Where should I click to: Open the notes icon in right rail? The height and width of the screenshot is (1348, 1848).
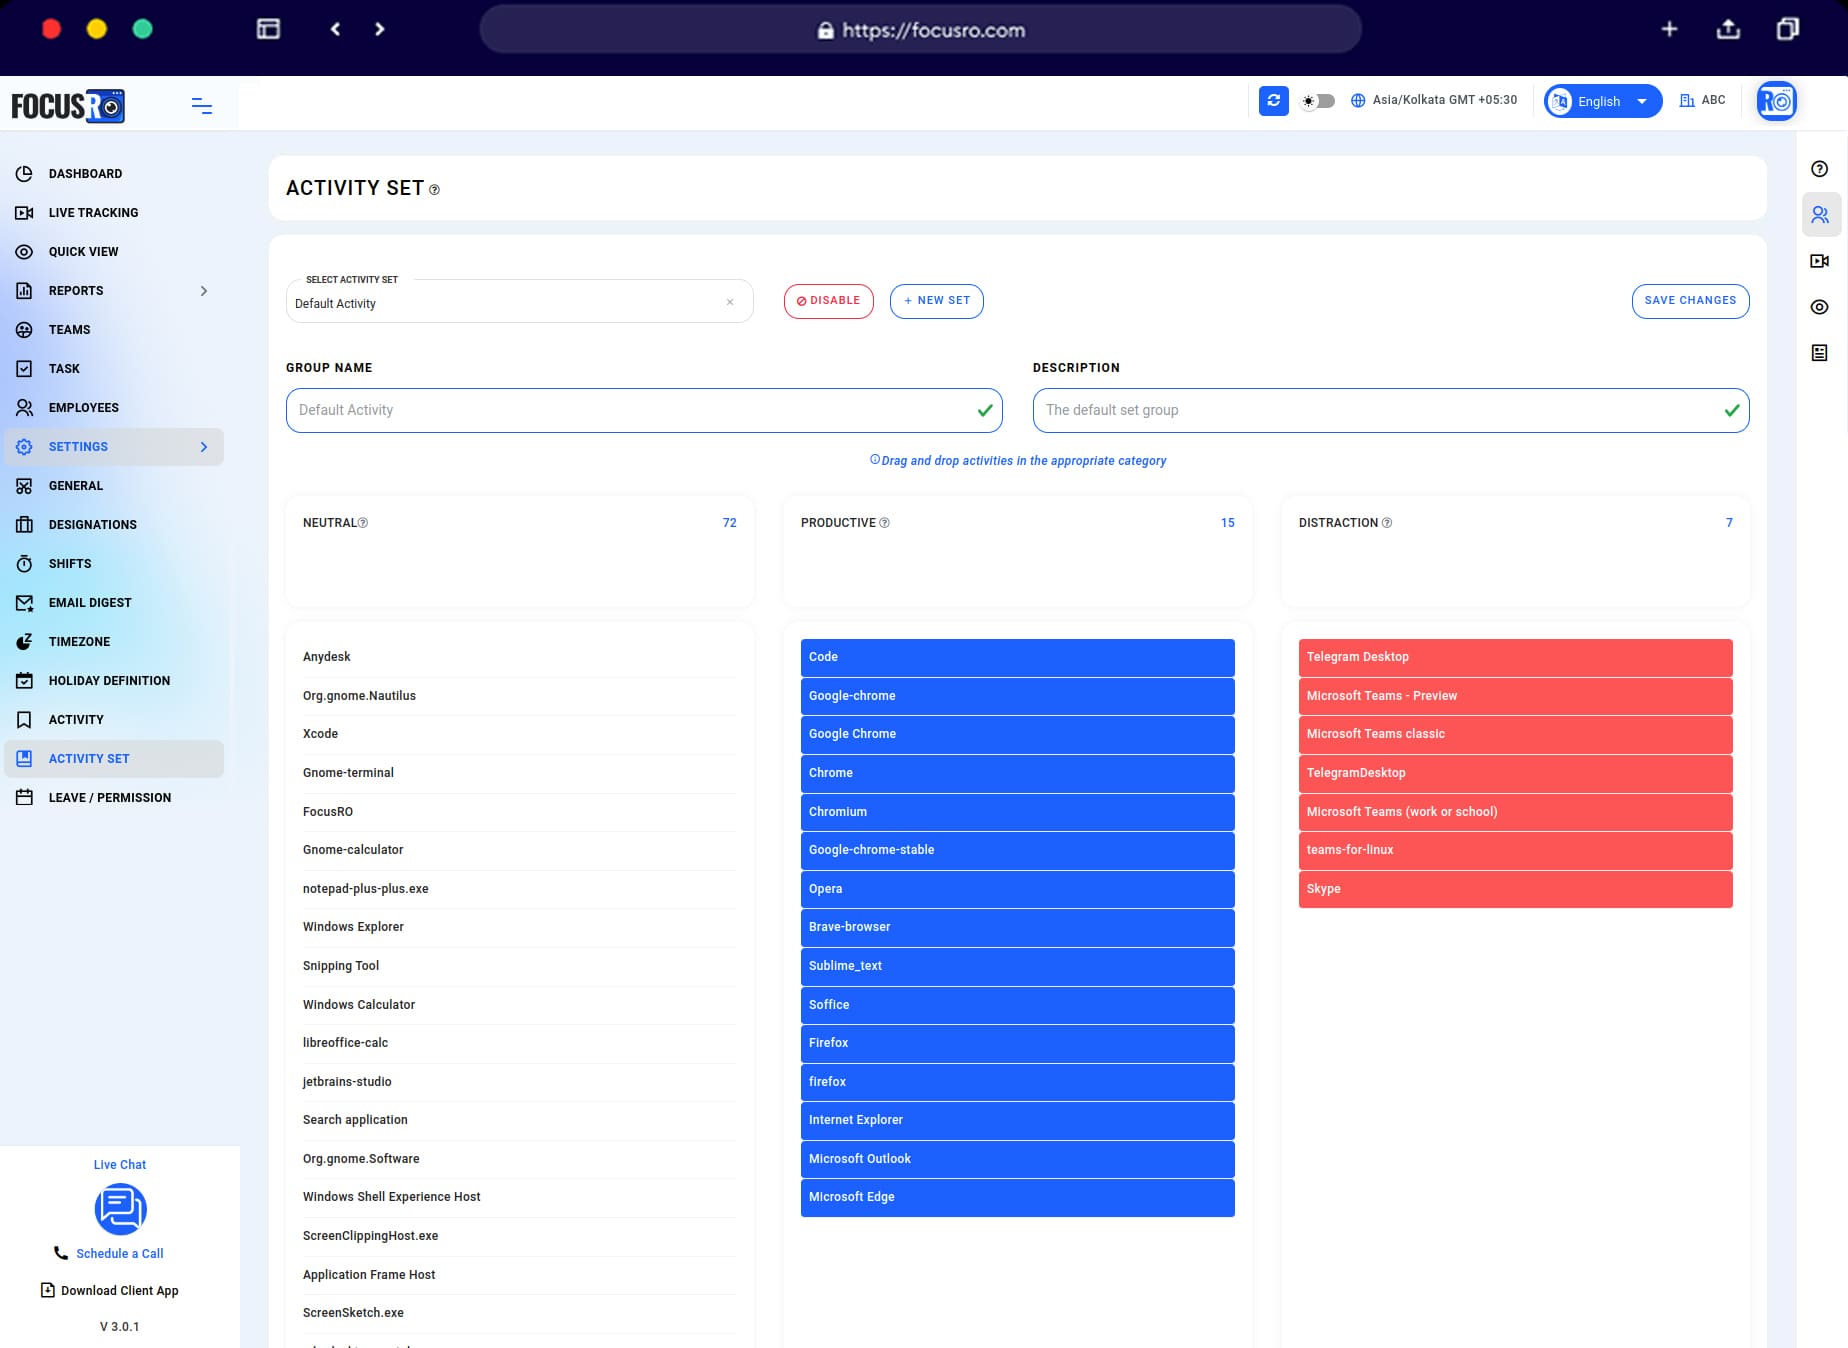[1820, 352]
